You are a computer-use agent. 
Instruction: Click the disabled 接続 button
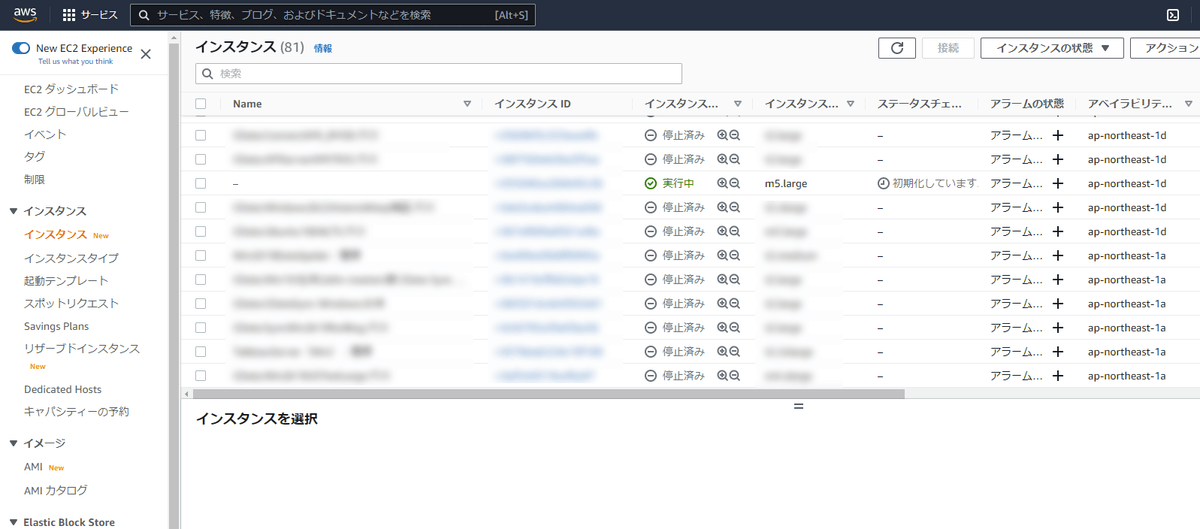(x=948, y=48)
